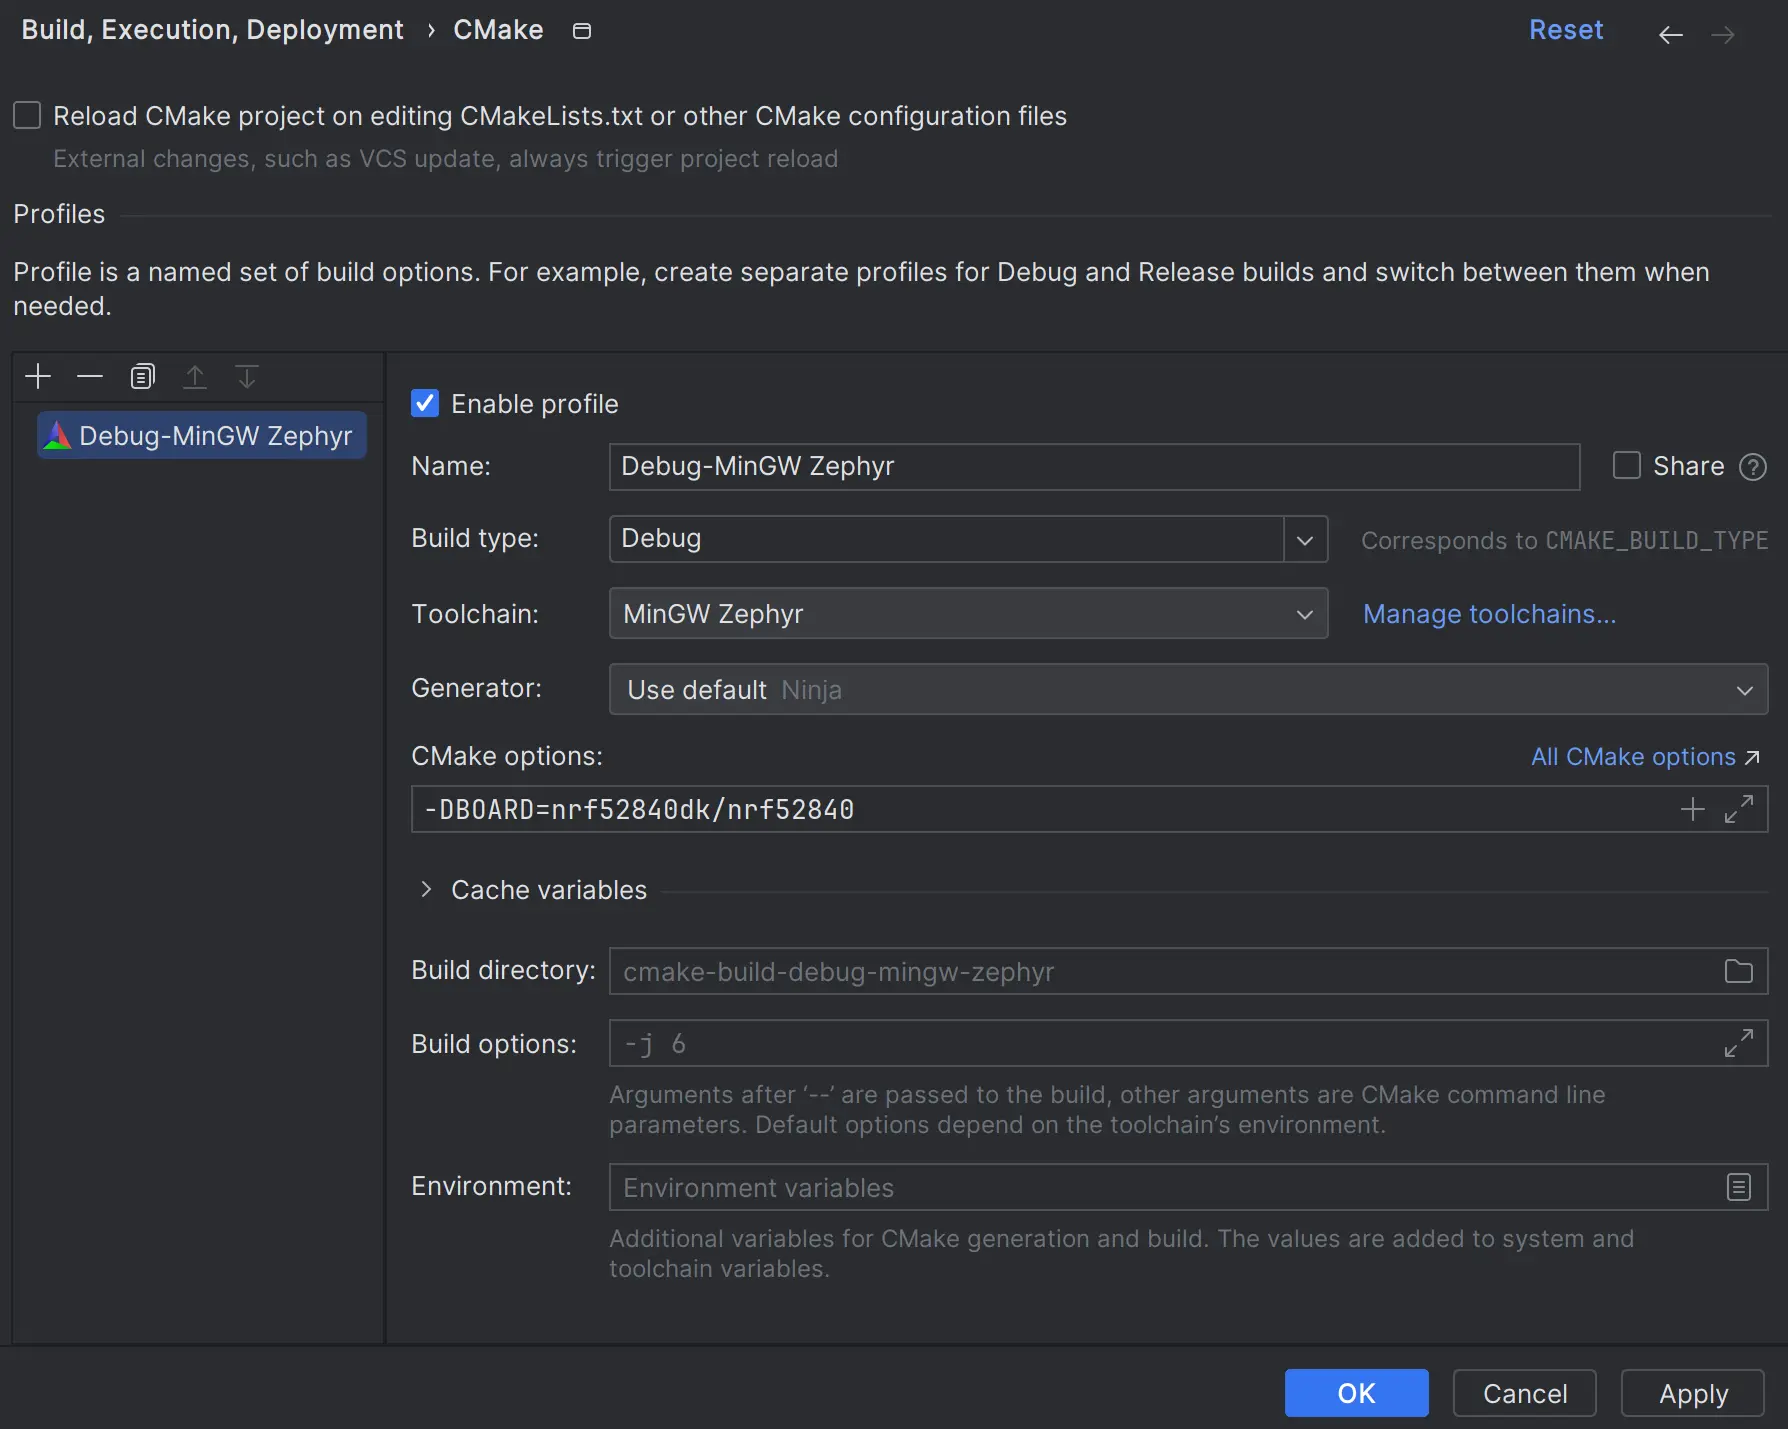Add a new CMake profile
Viewport: 1788px width, 1429px height.
tap(38, 377)
